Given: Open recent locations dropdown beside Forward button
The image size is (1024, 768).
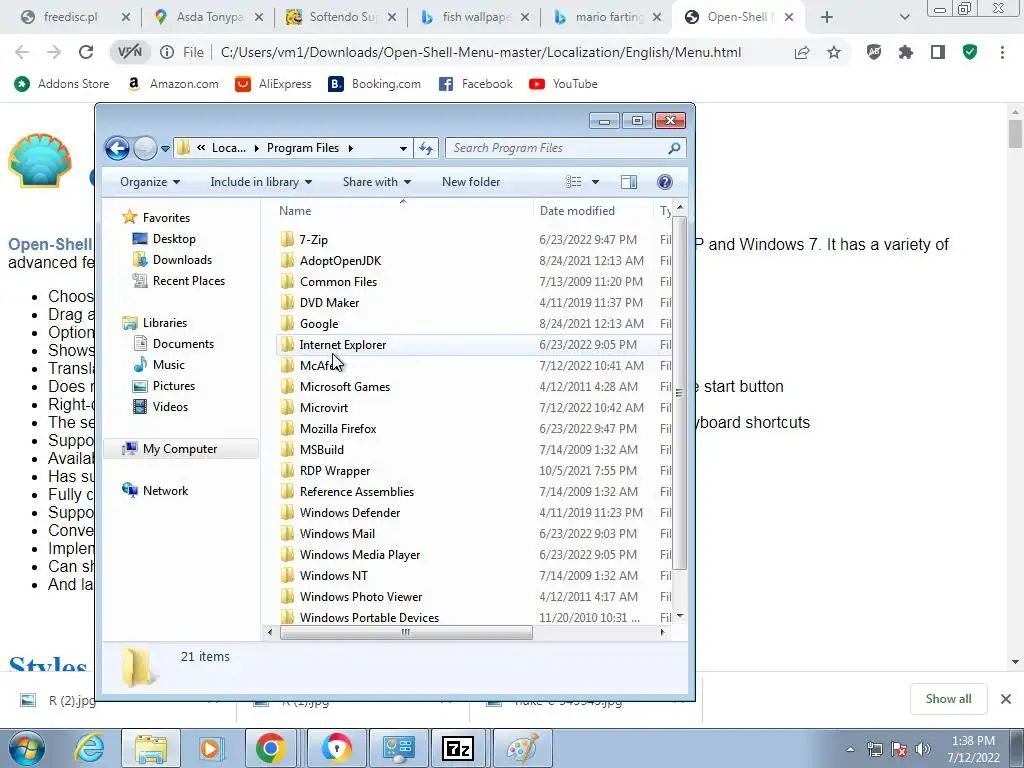Looking at the screenshot, I should tap(165, 149).
